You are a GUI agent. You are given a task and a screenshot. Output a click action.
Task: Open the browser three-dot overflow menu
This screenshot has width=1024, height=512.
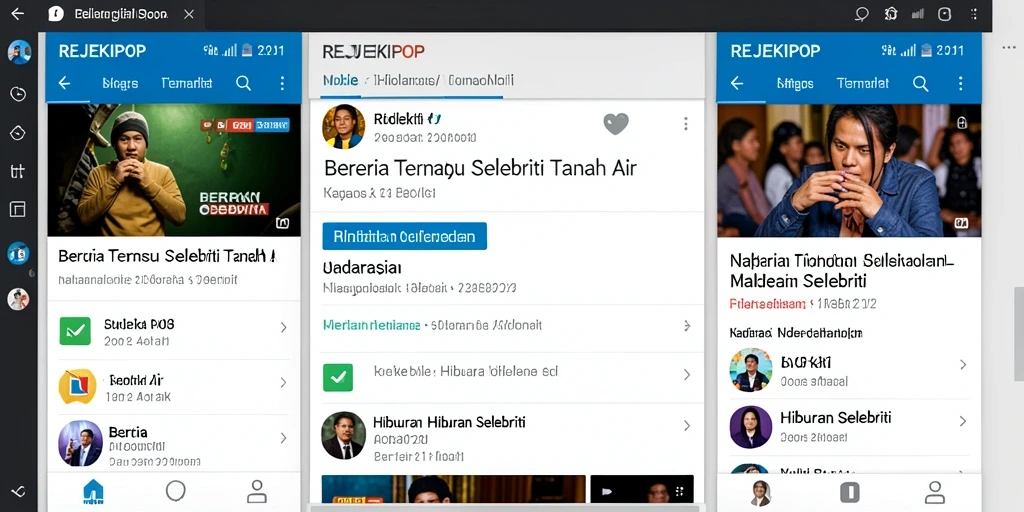(974, 14)
